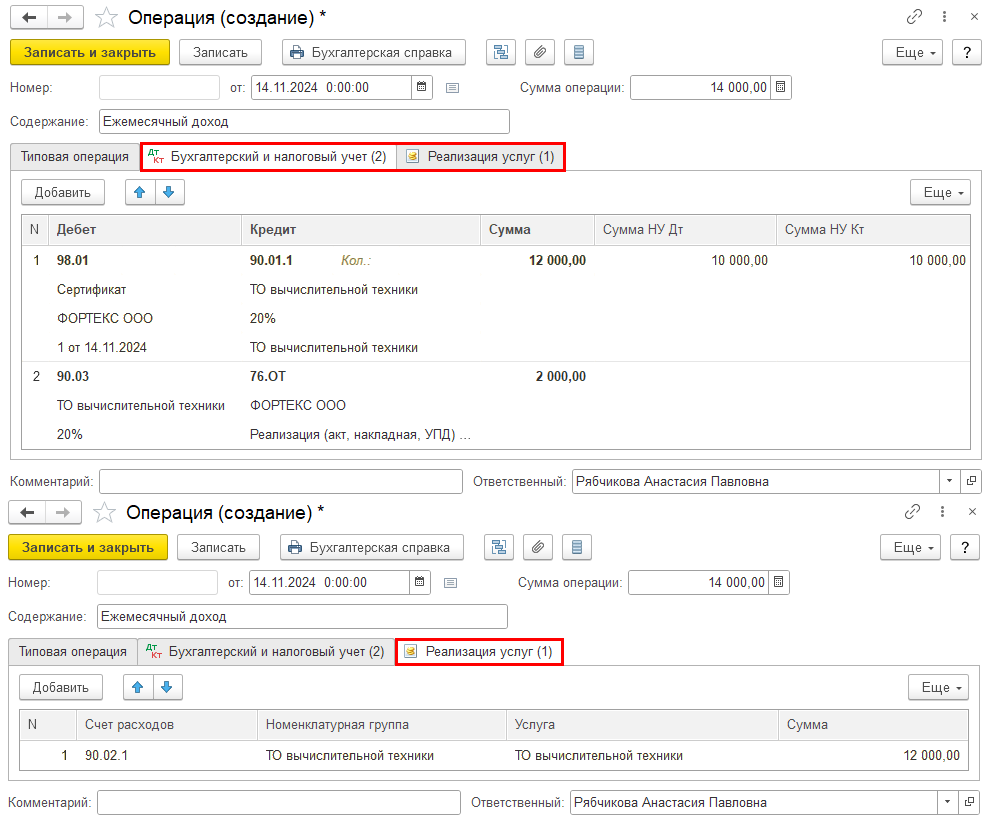The image size is (985, 822).
Task: Switch to Типовая операция tab in bottom form
Action: tap(73, 652)
